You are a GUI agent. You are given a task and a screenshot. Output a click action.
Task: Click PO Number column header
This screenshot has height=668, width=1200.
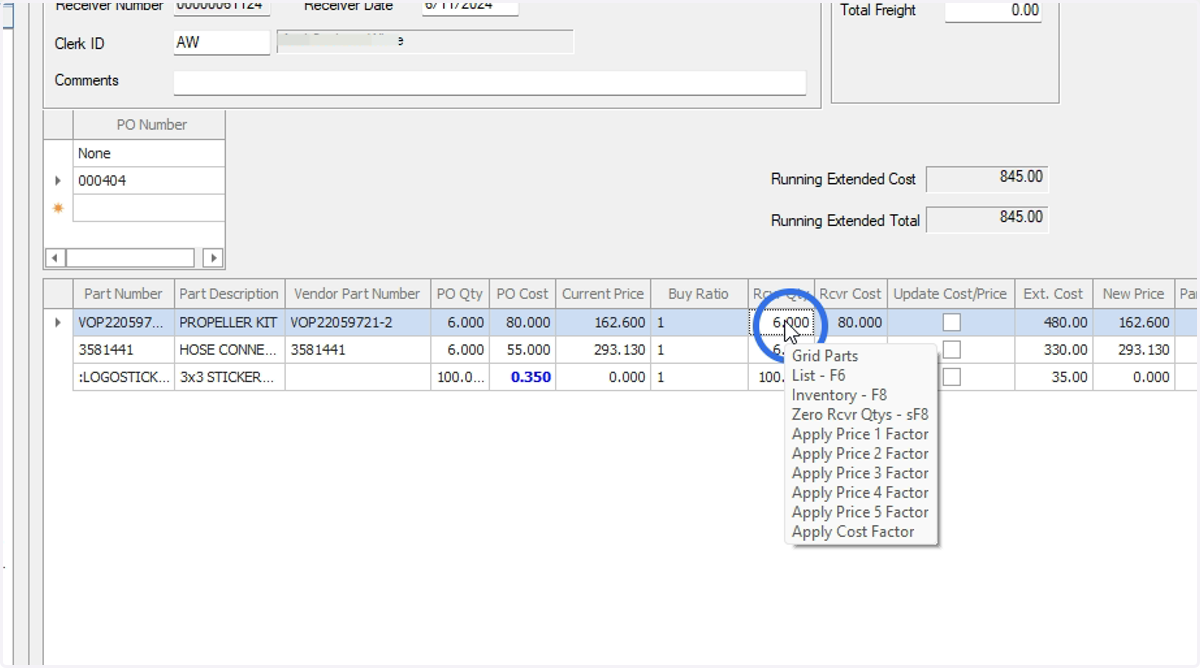point(149,125)
